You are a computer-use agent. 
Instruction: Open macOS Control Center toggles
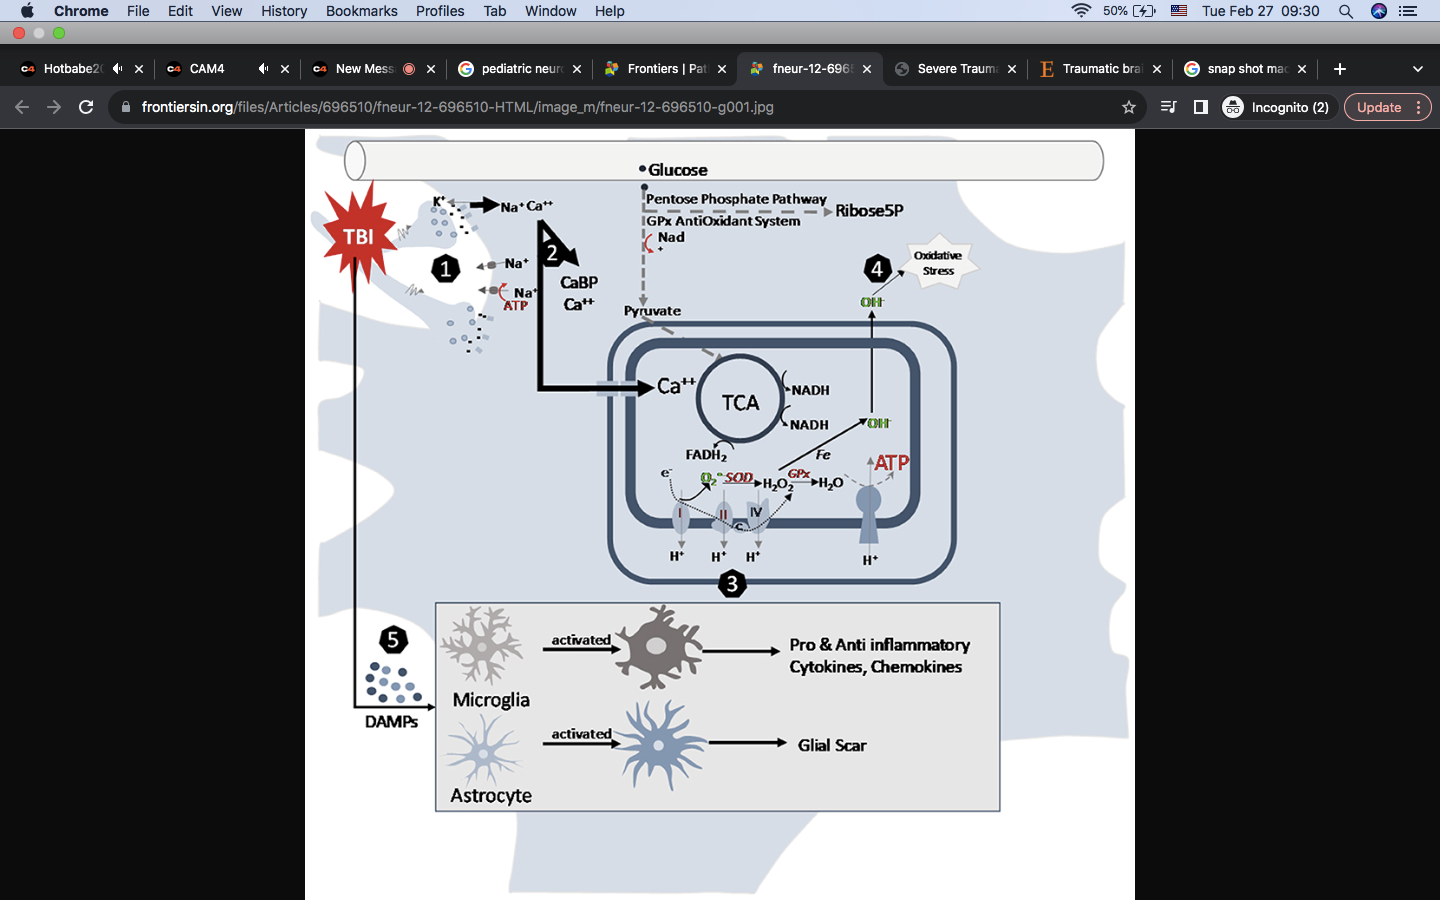point(1408,11)
